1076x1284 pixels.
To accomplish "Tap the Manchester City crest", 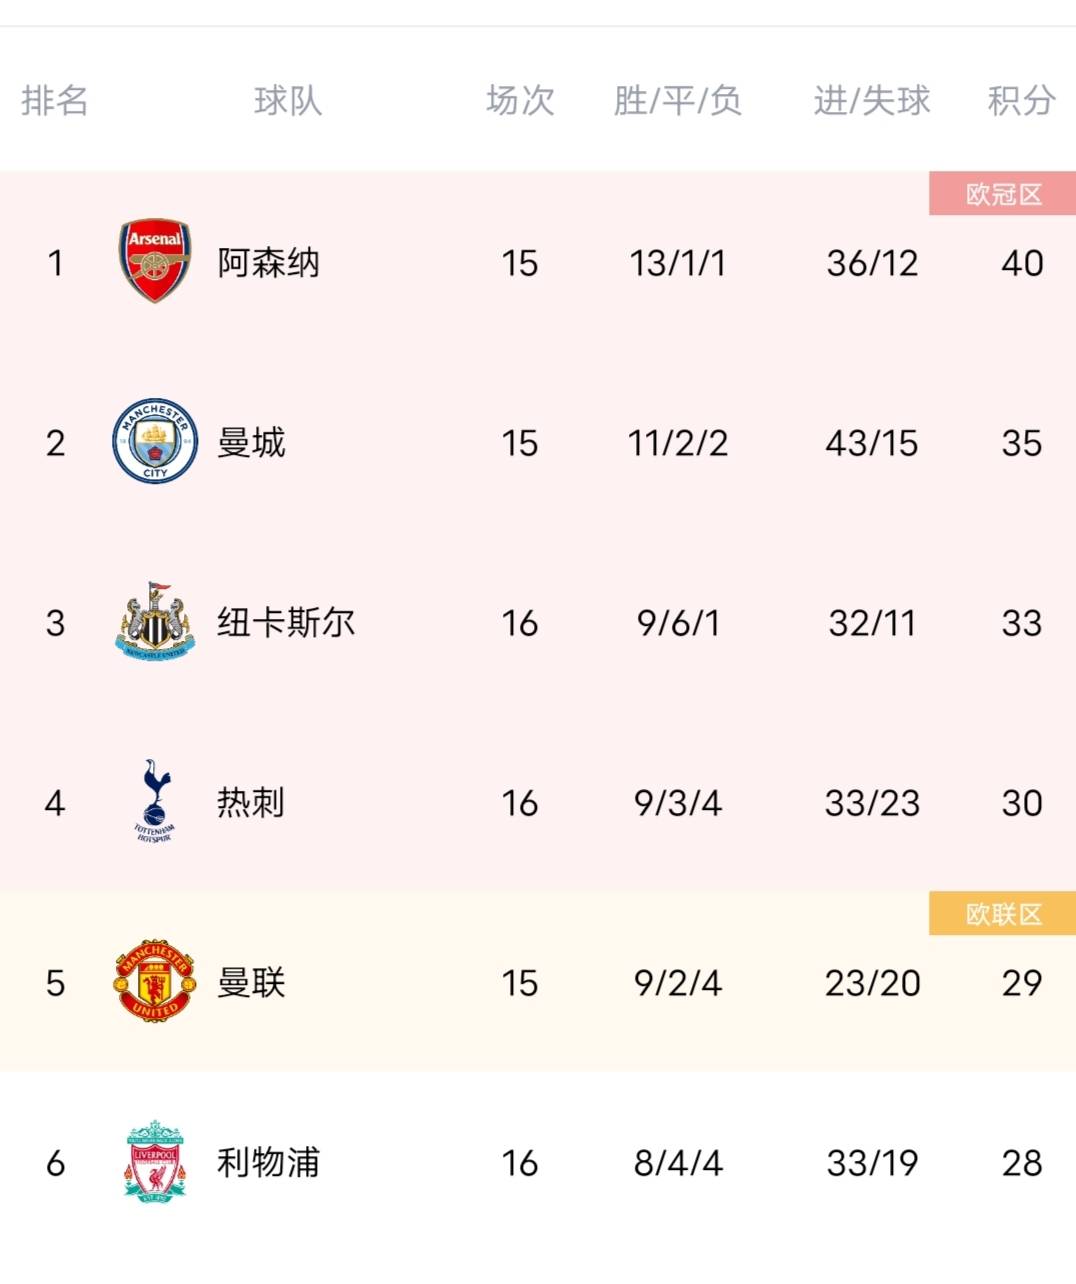I will pyautogui.click(x=155, y=442).
